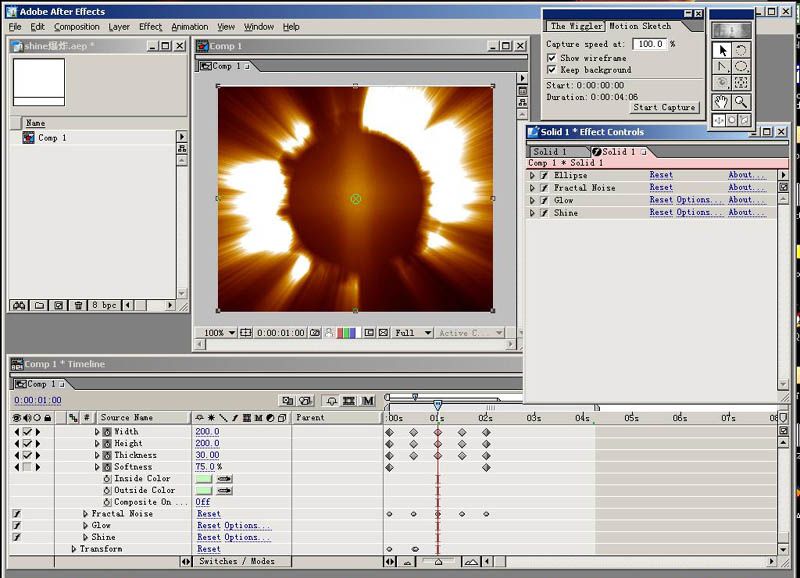Viewport: 800px width, 578px height.
Task: Select the Zoom magnifier tool
Action: 741,102
